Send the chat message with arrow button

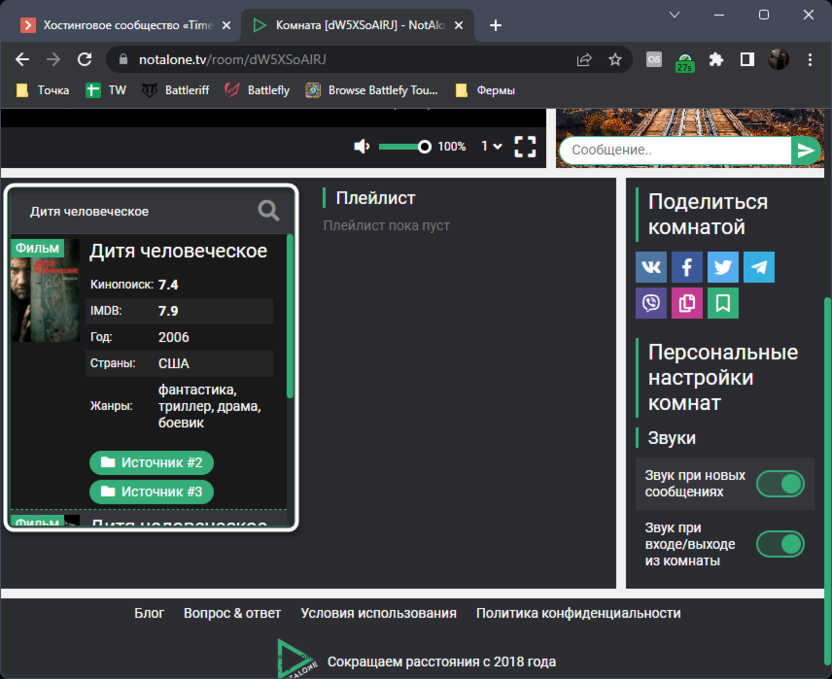coord(805,150)
